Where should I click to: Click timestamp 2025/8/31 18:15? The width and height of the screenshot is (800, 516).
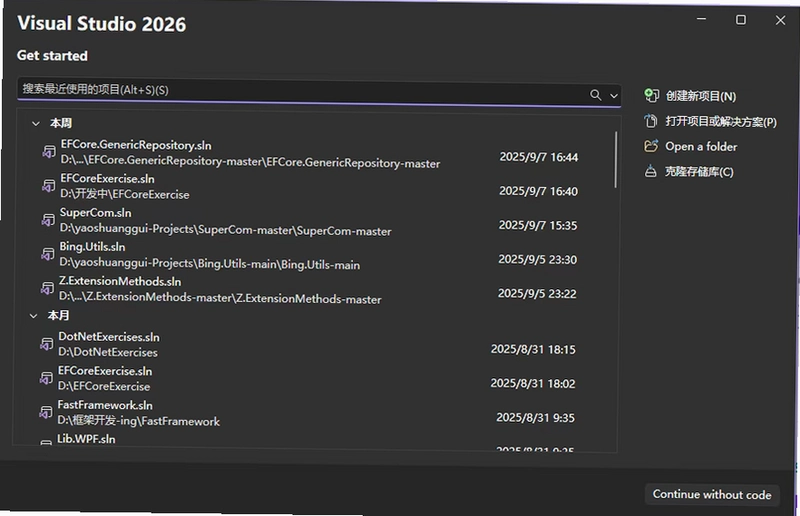533,350
